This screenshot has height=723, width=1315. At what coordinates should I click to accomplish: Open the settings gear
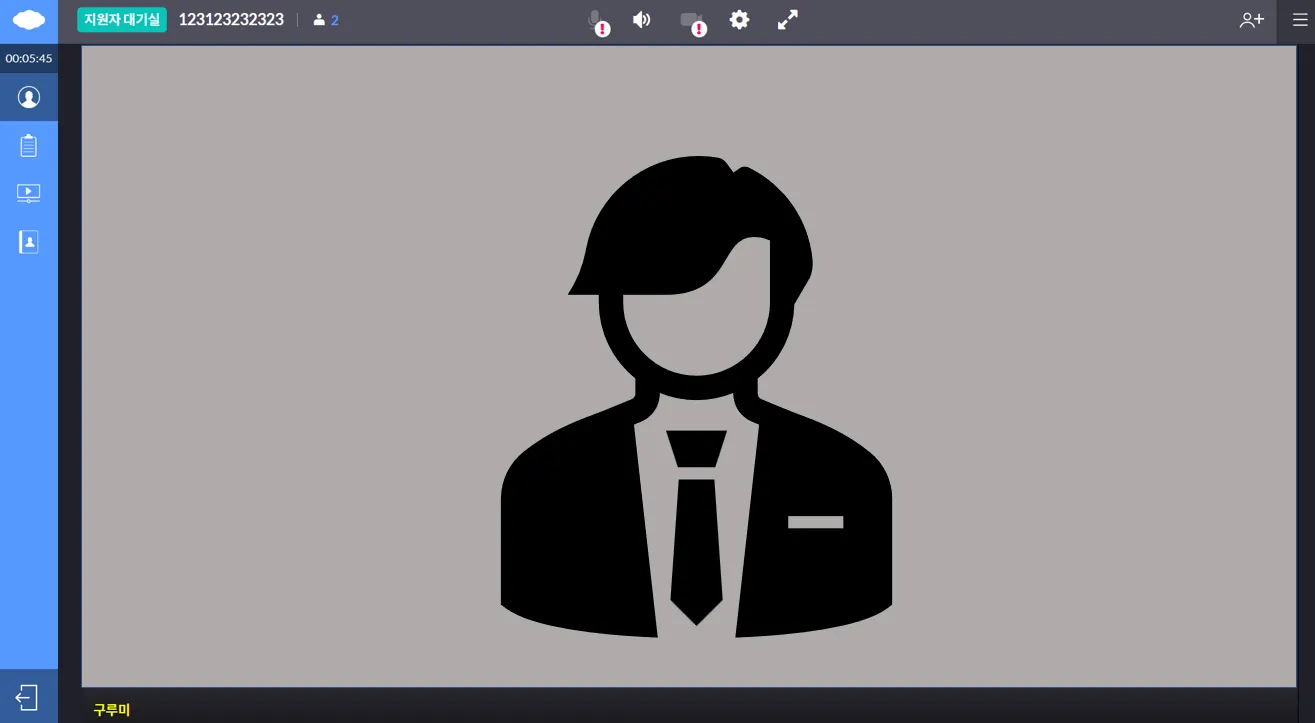click(x=739, y=20)
